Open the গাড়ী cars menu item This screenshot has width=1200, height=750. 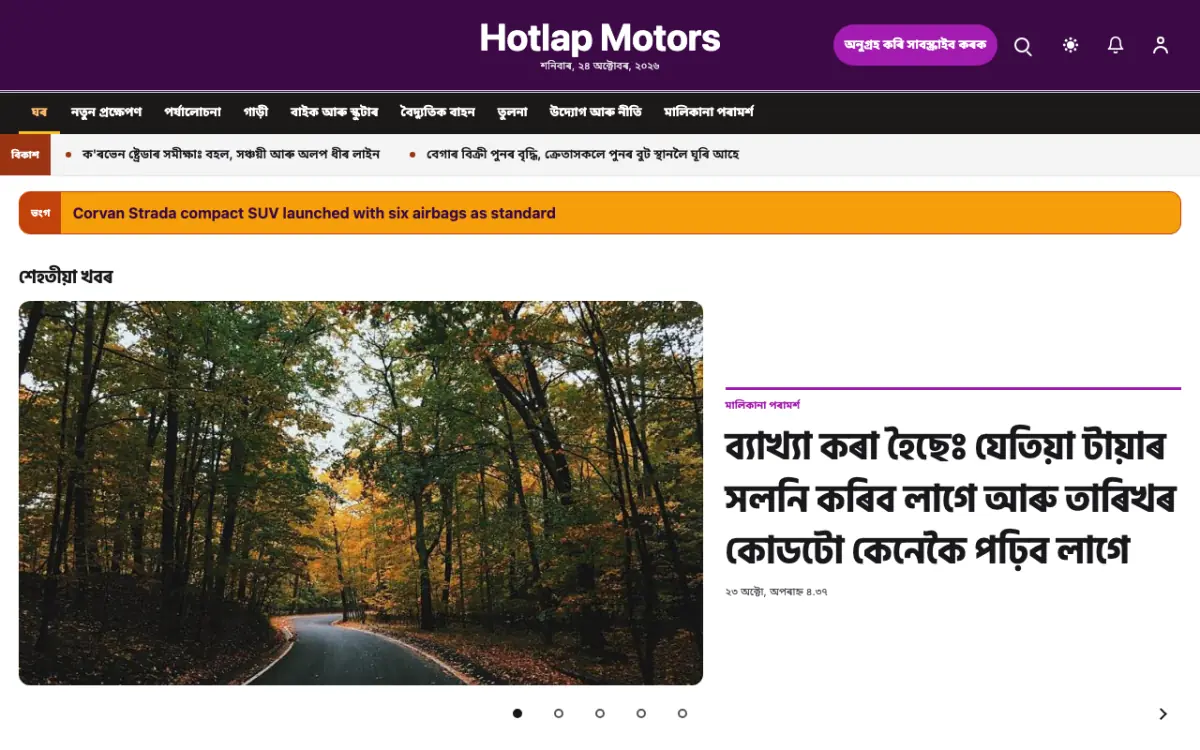coord(256,112)
